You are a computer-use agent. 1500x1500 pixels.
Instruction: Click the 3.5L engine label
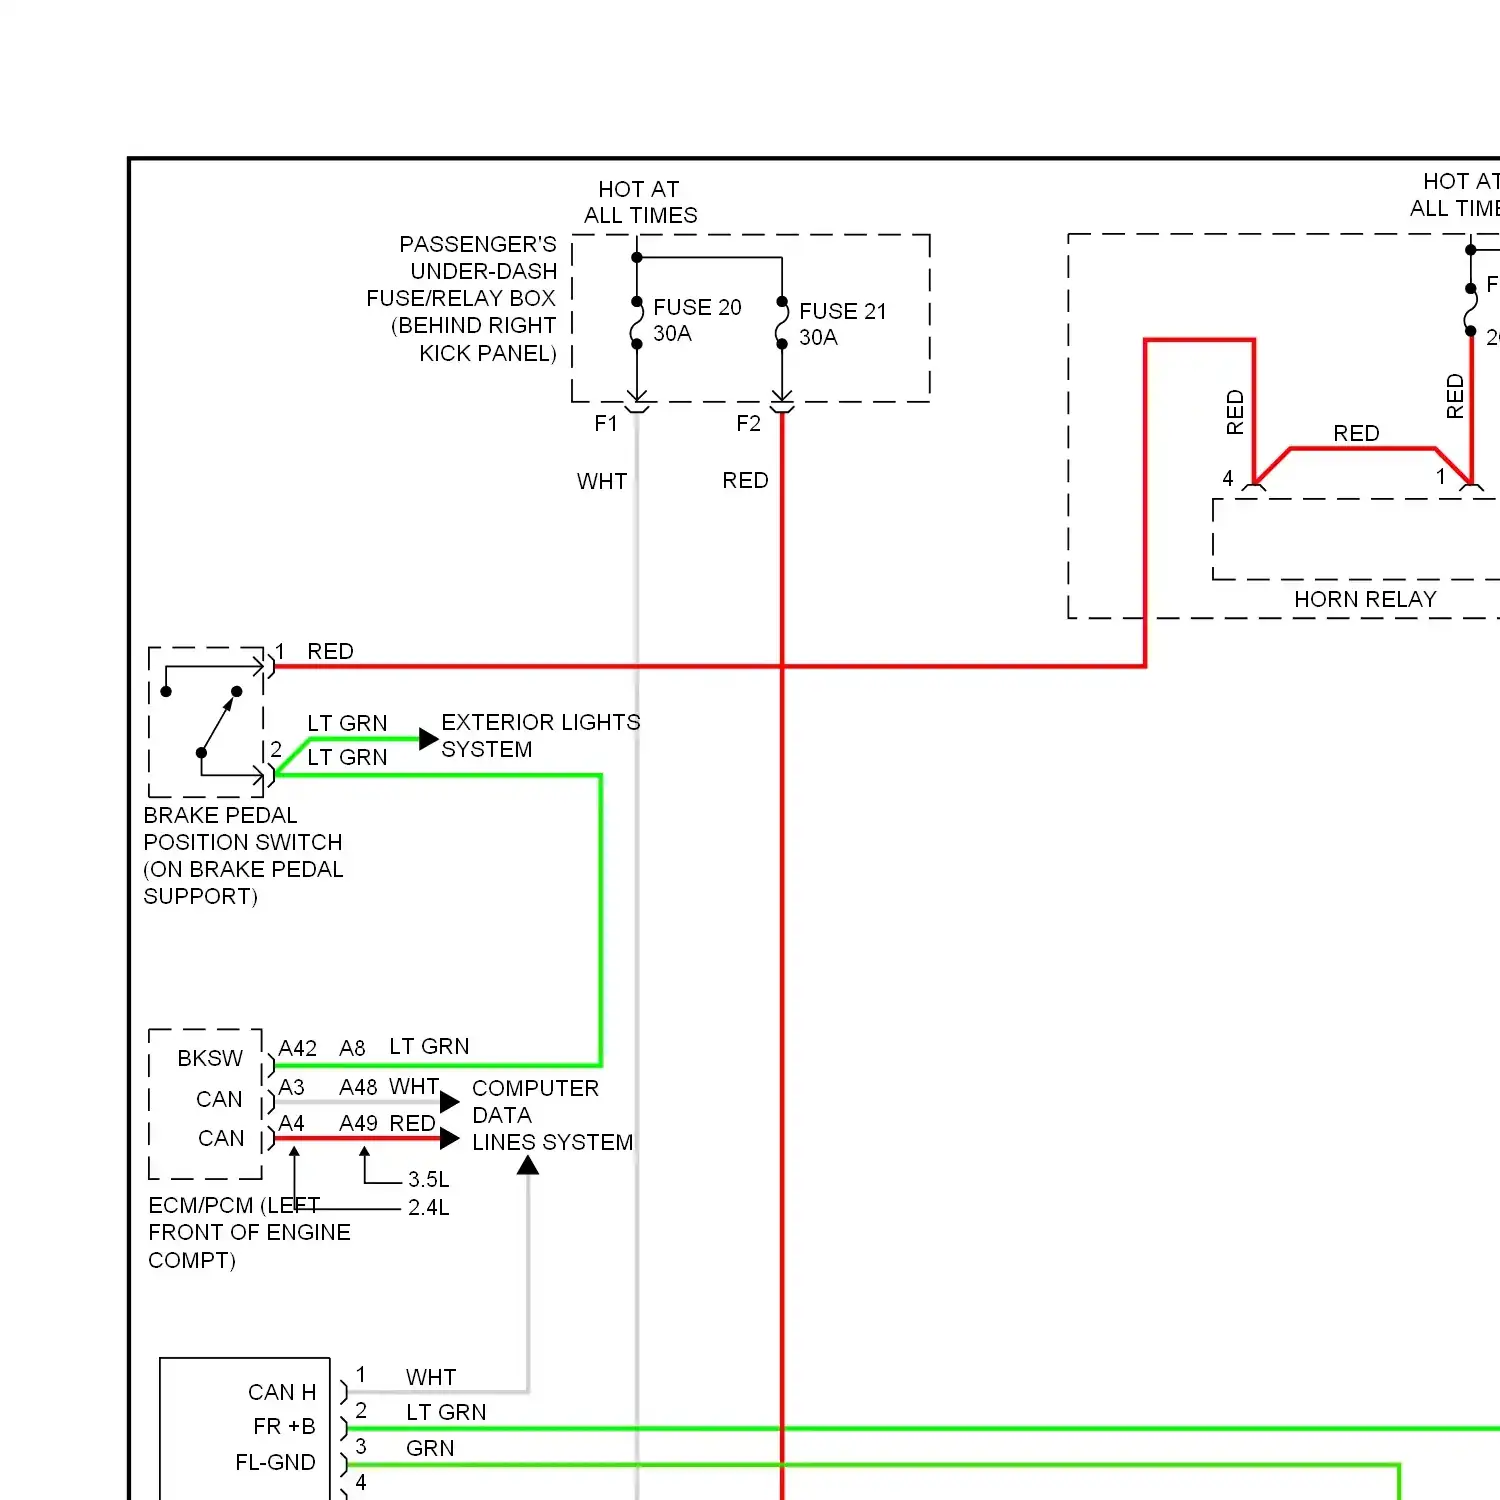click(428, 1180)
